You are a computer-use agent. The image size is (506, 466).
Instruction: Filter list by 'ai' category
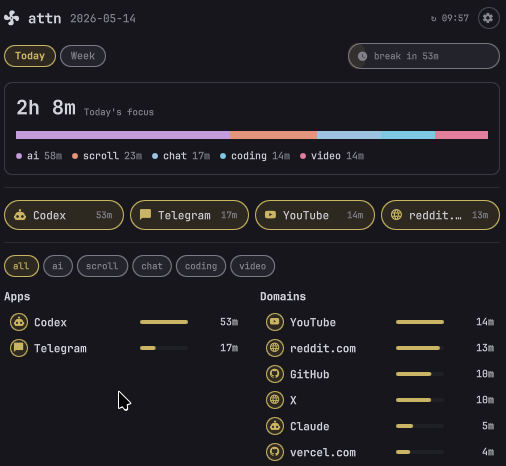pos(58,266)
